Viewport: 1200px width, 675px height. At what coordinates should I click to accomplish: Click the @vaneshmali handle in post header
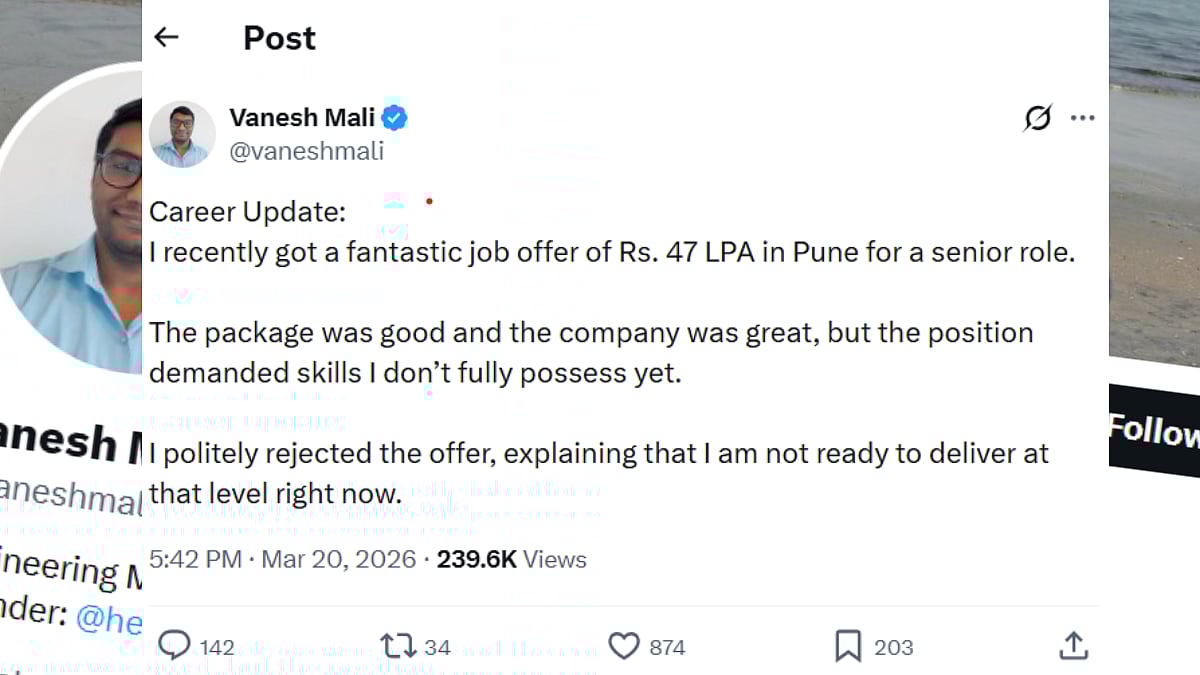(306, 152)
